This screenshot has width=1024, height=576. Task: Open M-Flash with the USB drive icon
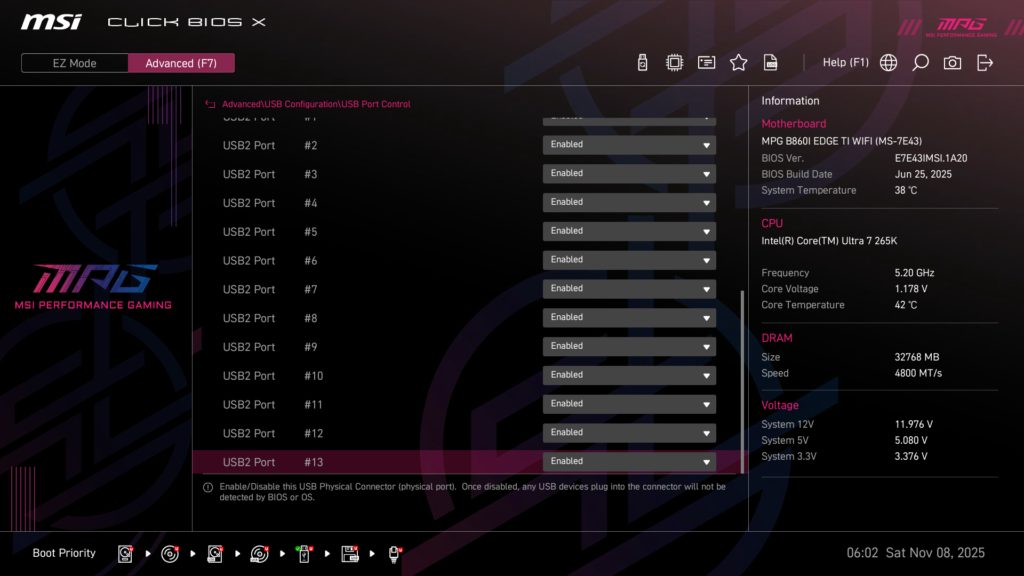point(641,61)
